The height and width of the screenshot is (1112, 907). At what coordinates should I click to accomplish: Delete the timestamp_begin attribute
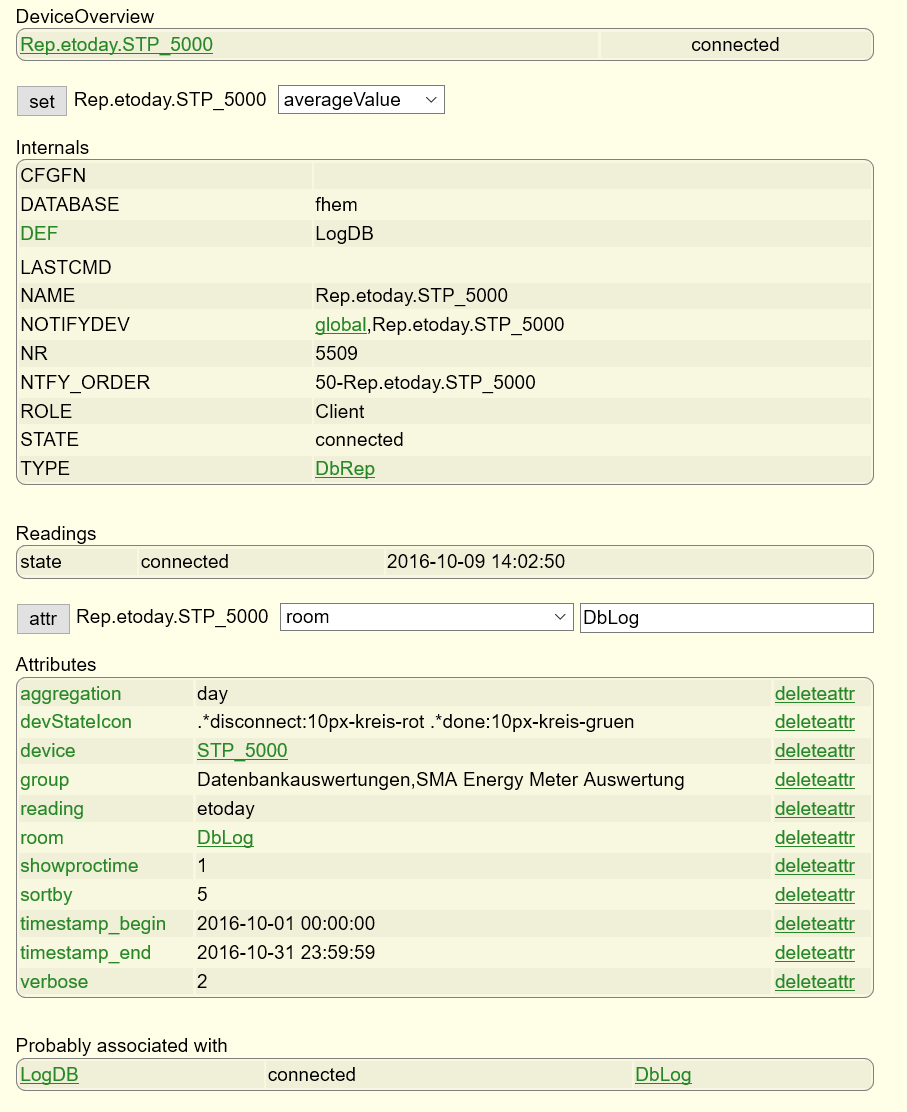814,924
